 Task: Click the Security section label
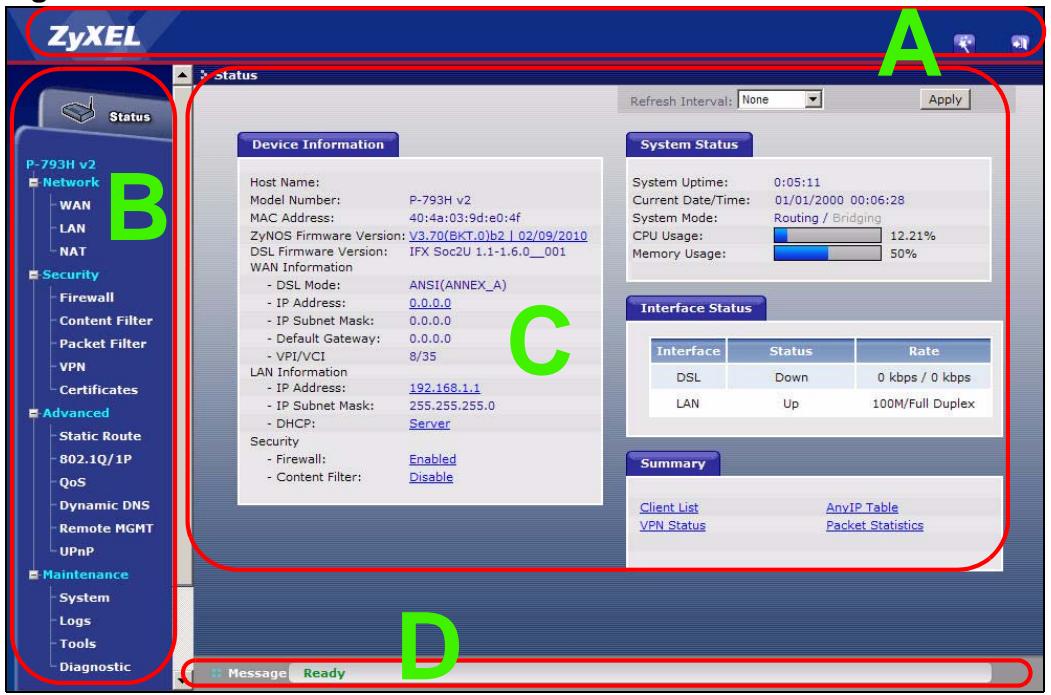tap(70, 275)
